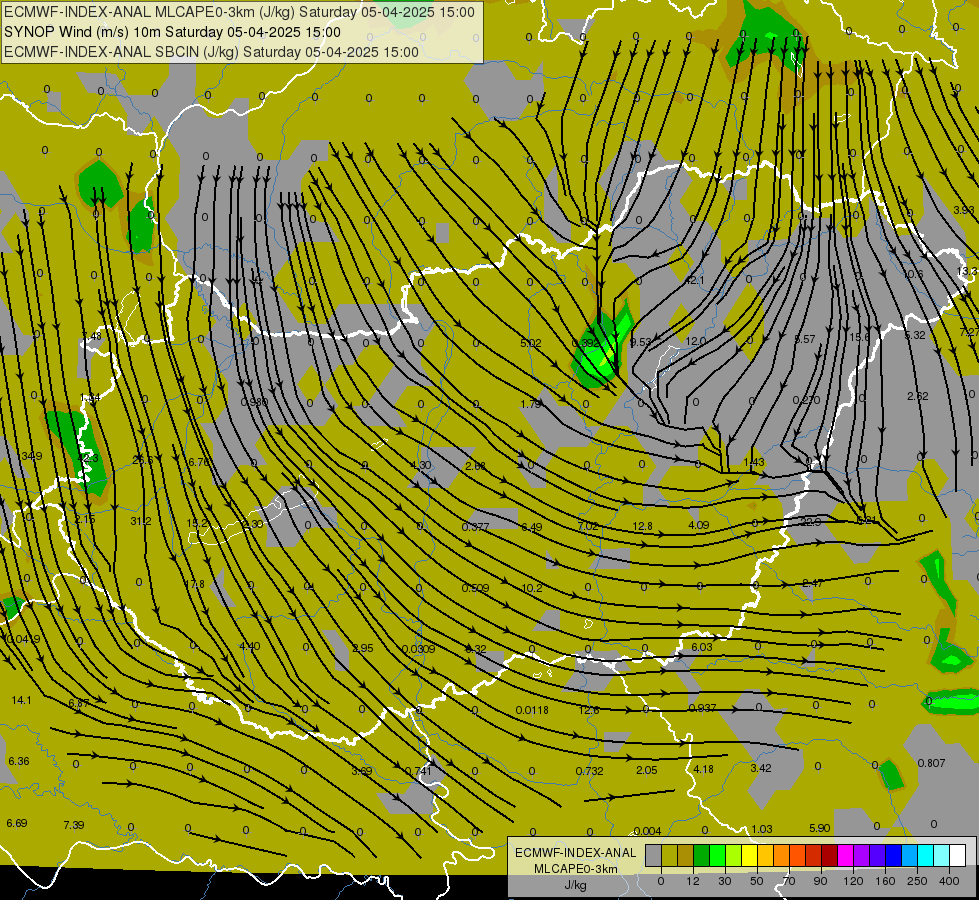Click the SBCIN title line in the header
Image resolution: width=979 pixels, height=900 pixels.
point(211,52)
